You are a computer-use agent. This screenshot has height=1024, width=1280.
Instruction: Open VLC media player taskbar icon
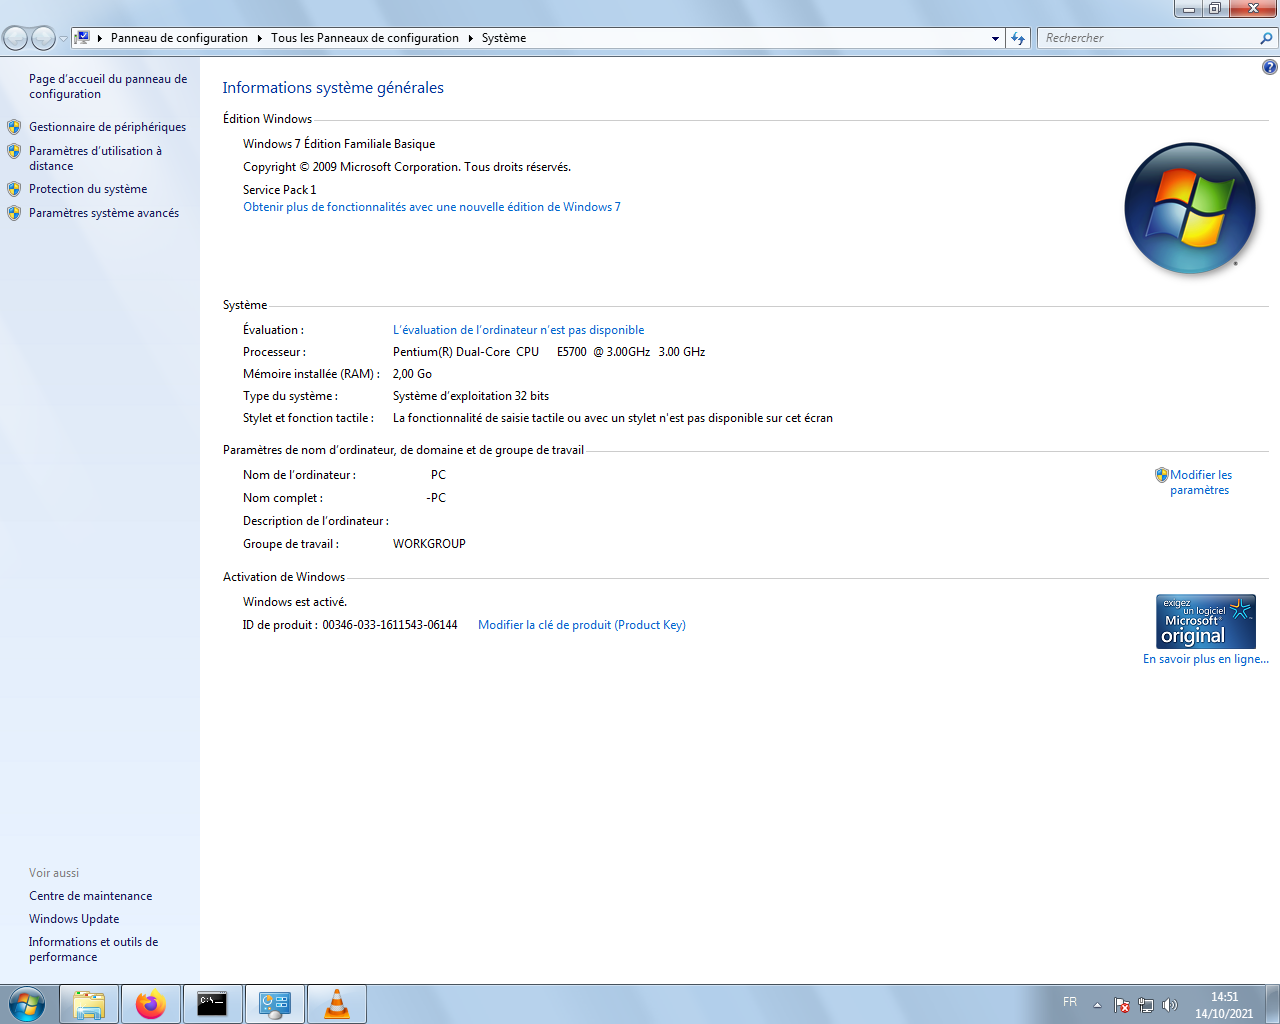(x=337, y=1004)
